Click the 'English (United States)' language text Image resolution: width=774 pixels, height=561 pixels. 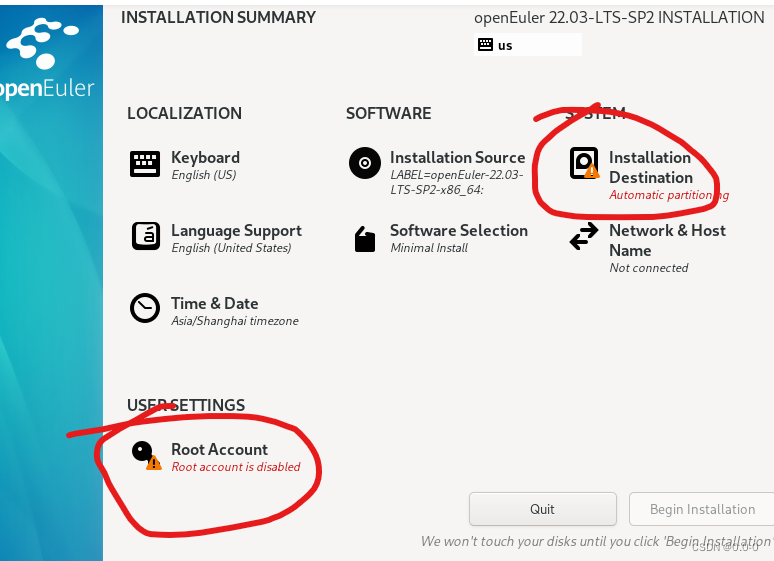coord(232,247)
